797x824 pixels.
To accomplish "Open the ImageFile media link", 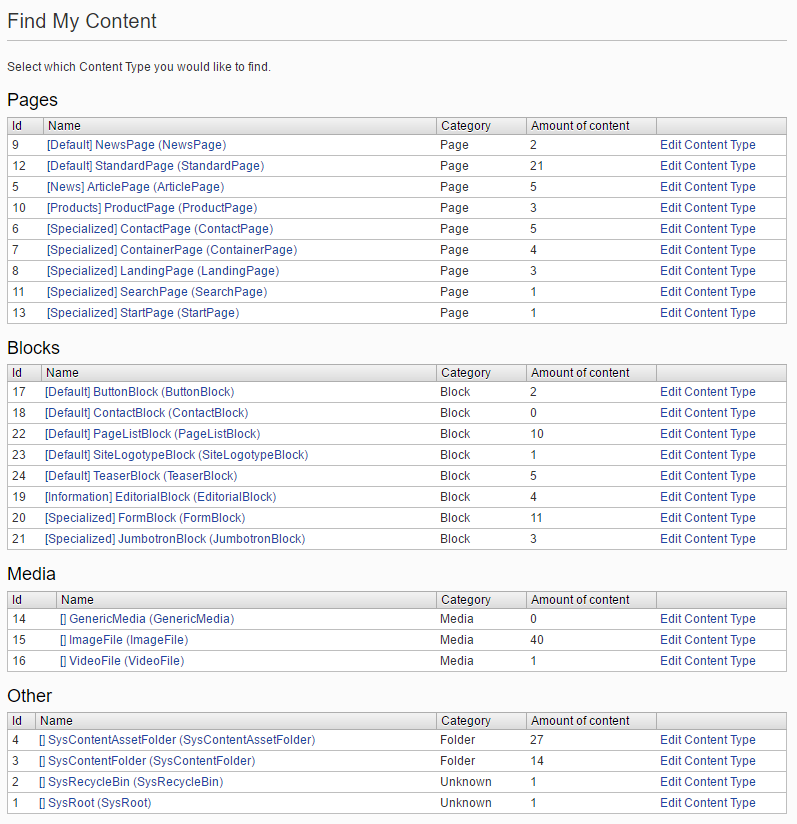I will click(124, 640).
